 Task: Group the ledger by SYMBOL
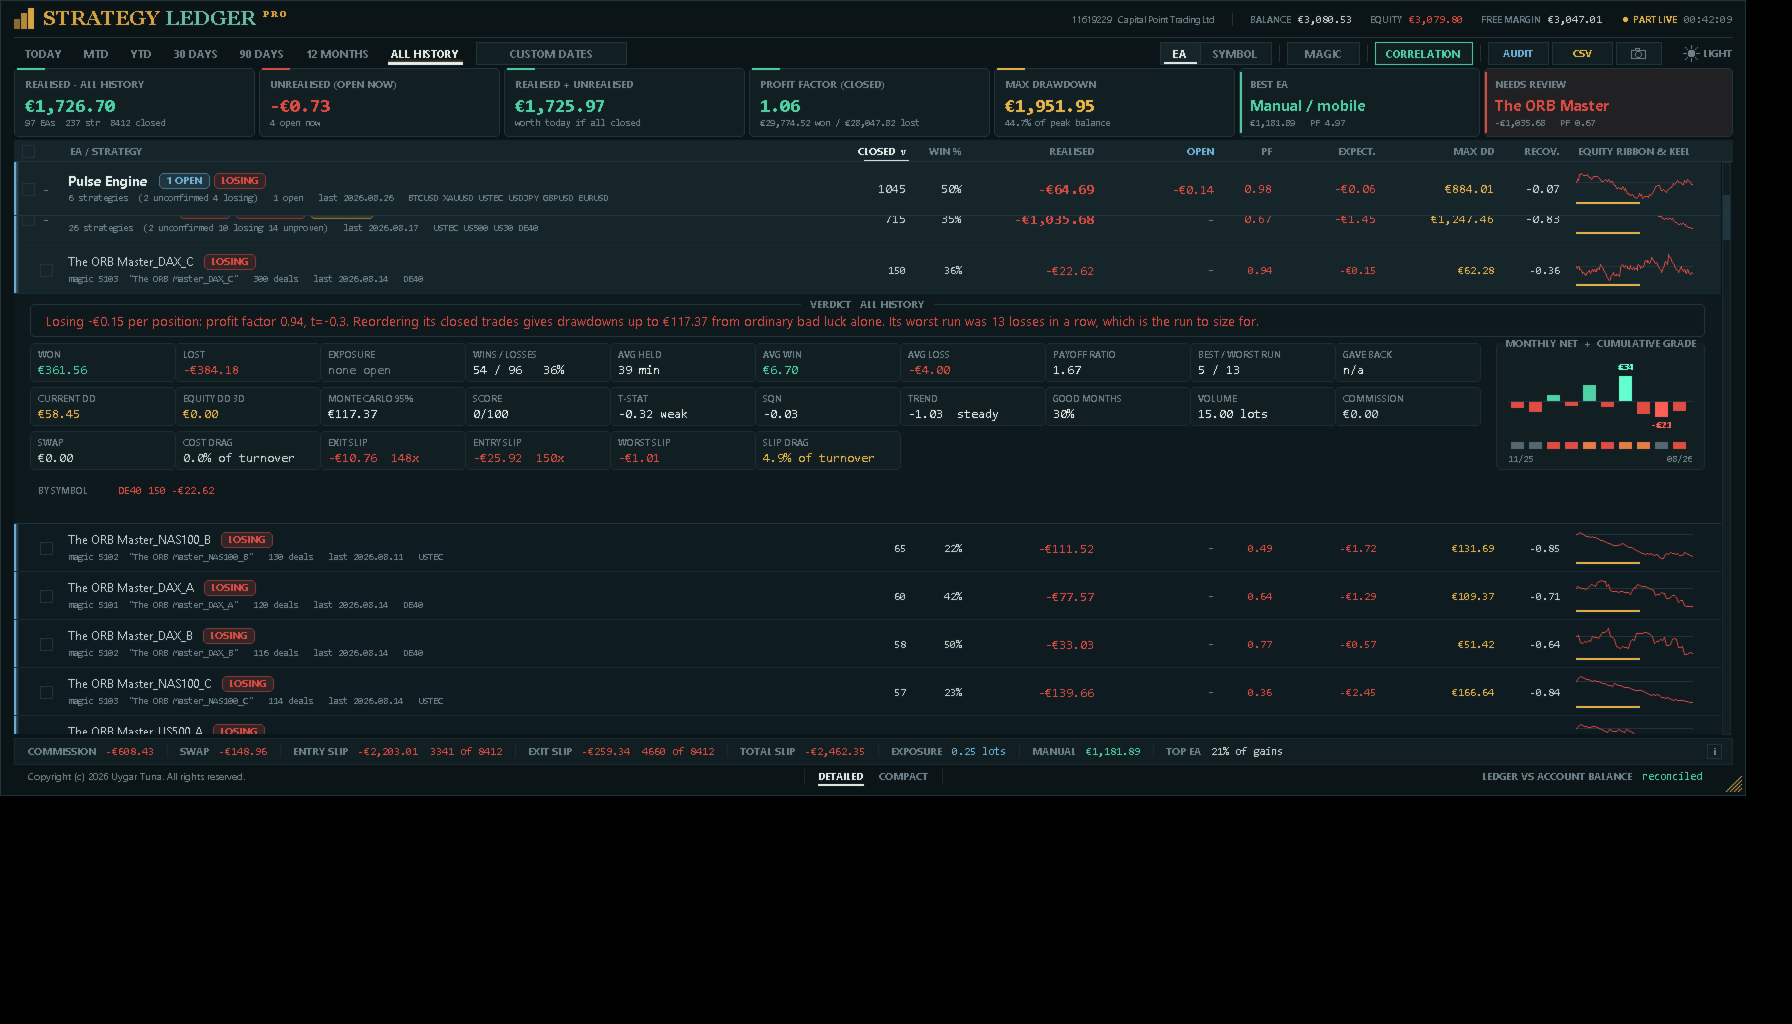click(x=1234, y=54)
